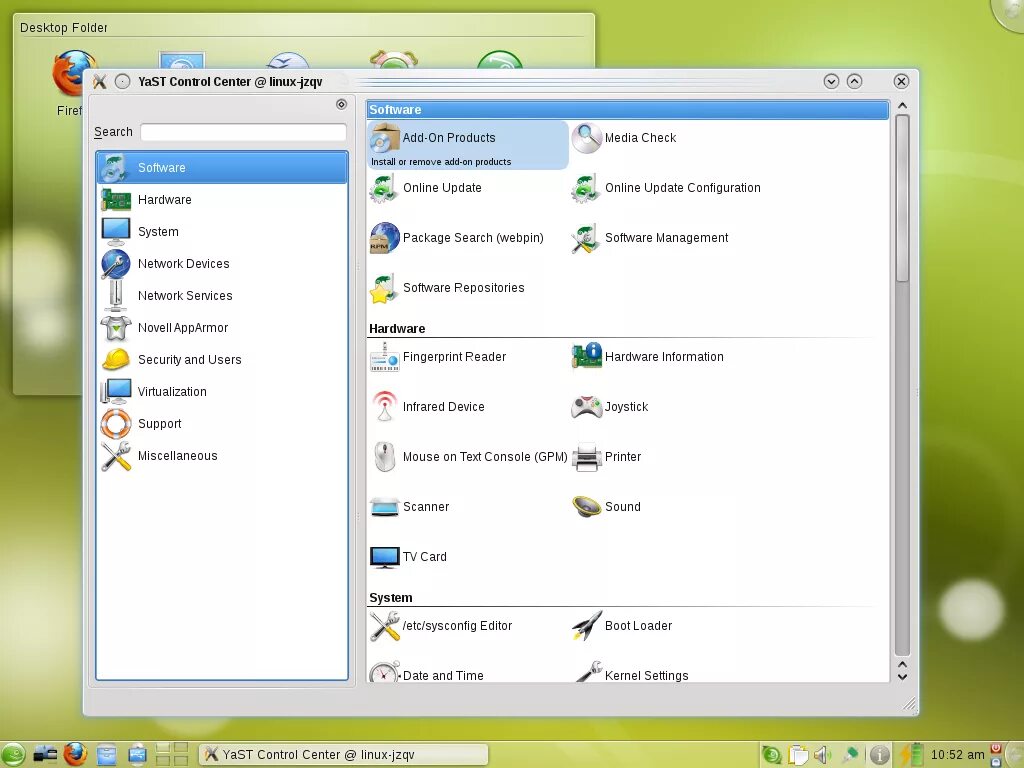Click the window resize grip corner
The image size is (1024, 768).
click(908, 704)
